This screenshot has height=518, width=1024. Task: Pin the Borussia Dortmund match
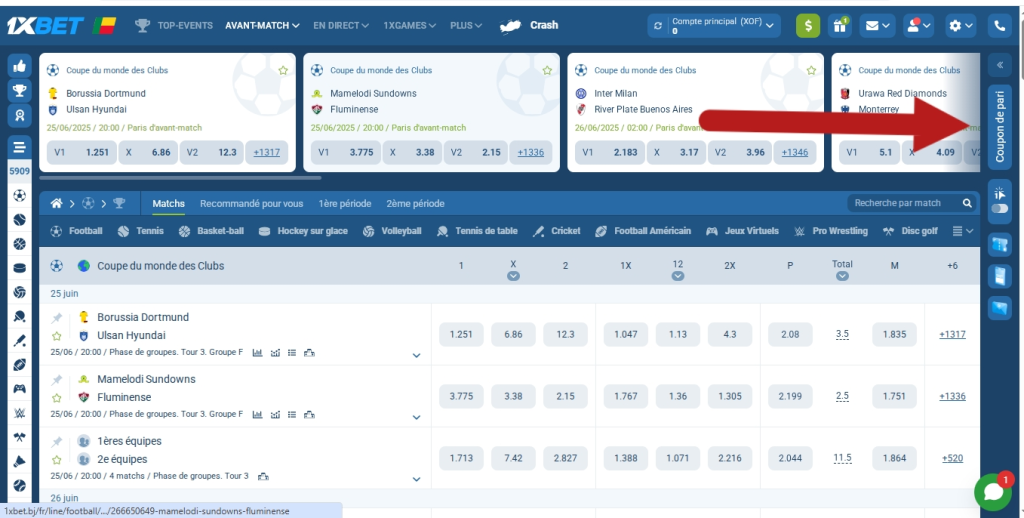(57, 317)
